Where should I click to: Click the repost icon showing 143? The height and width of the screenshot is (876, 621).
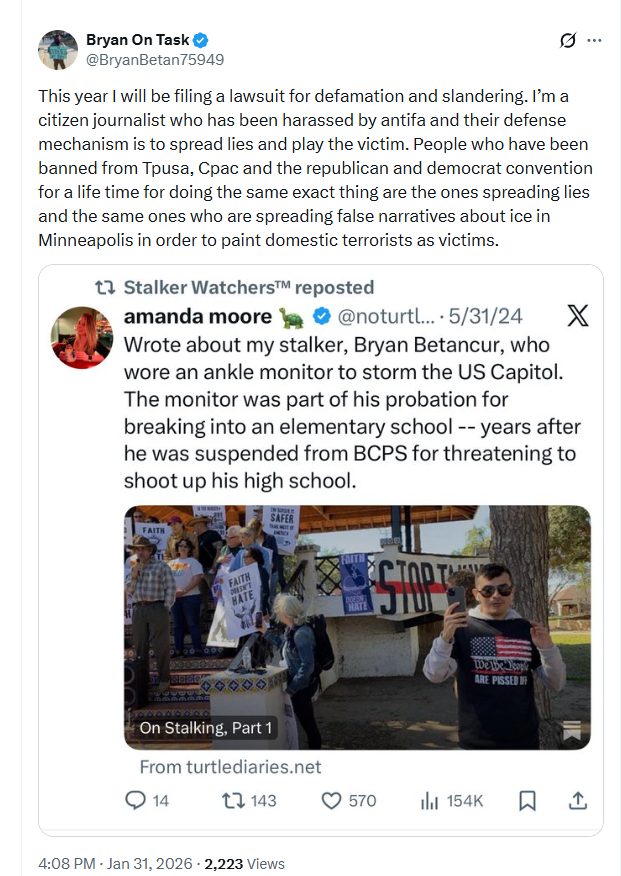232,800
